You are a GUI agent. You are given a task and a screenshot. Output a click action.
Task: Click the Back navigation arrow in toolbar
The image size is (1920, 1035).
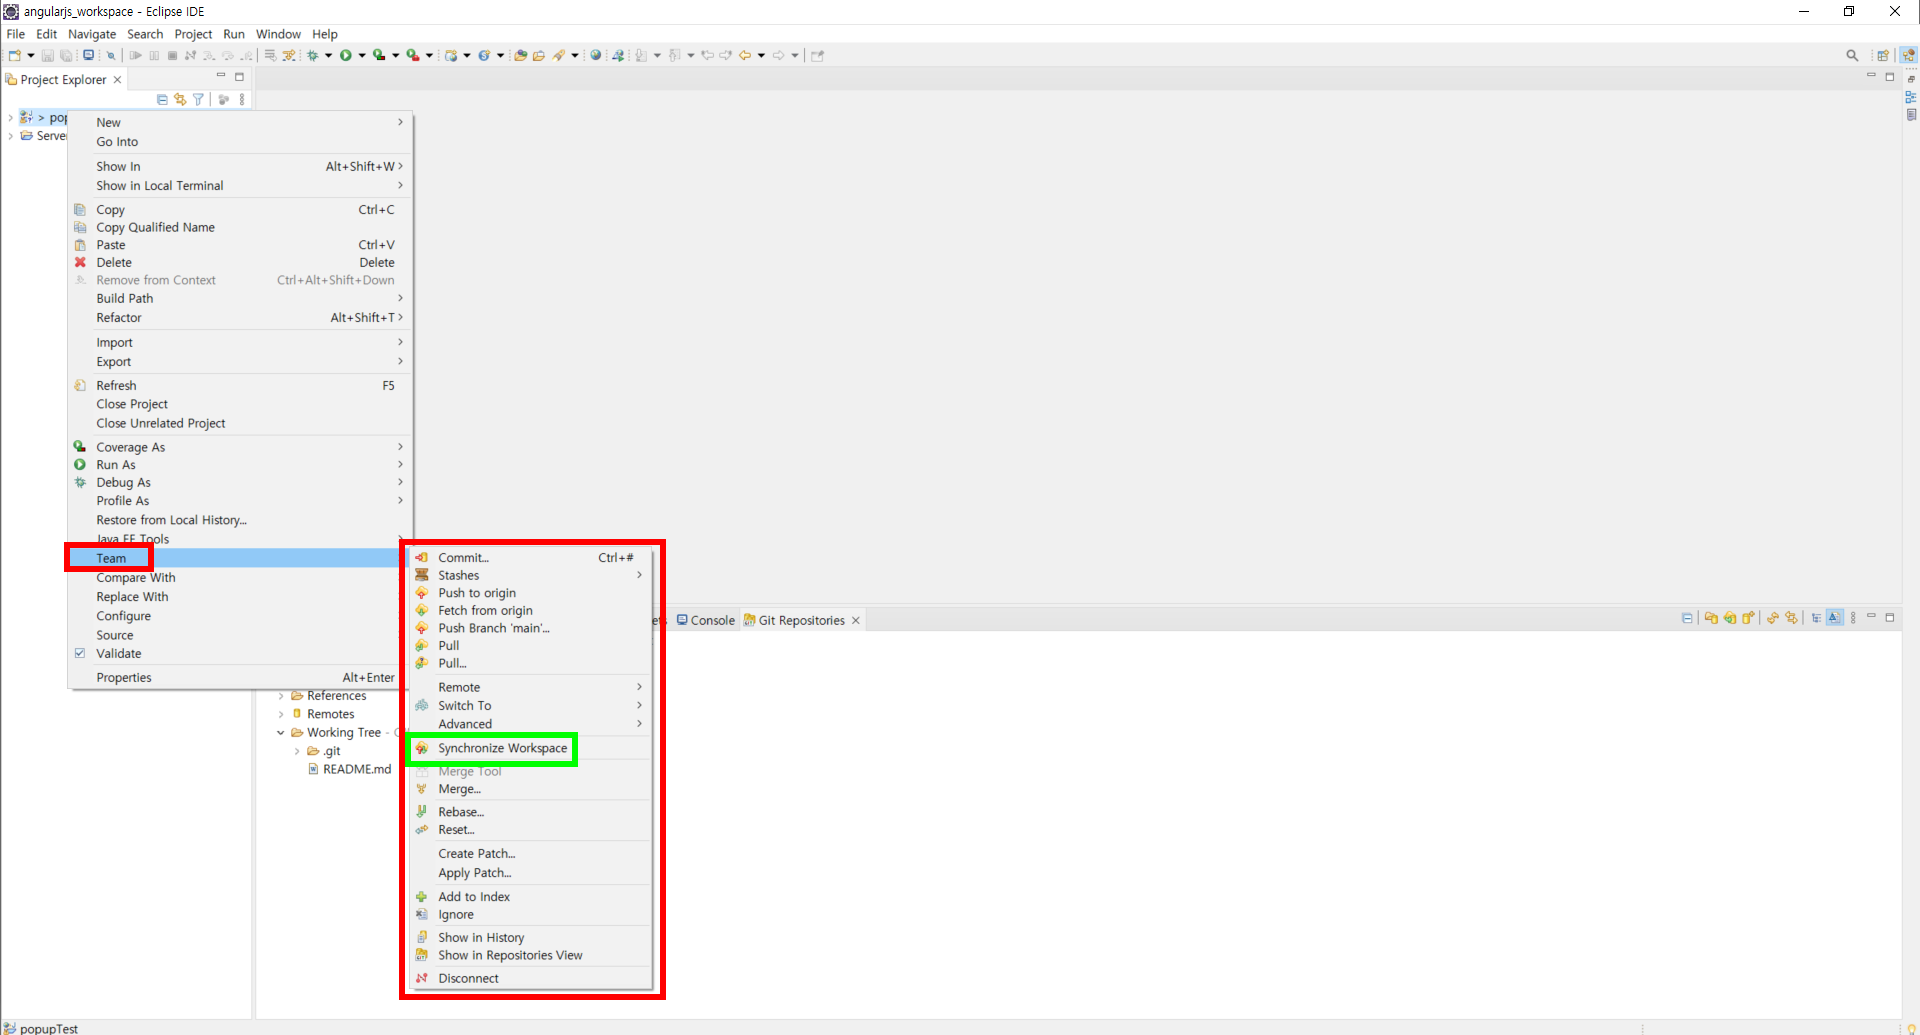(x=745, y=55)
